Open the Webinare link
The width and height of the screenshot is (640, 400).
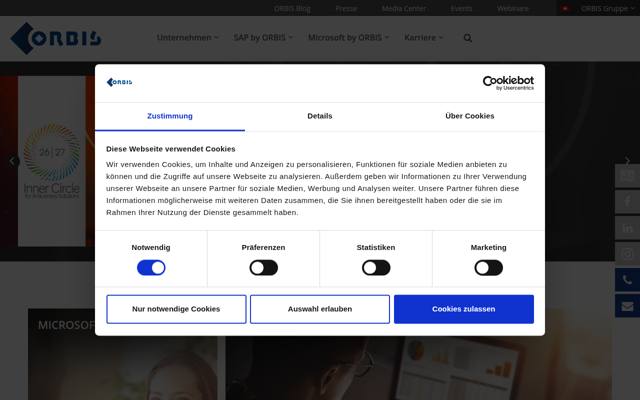(x=513, y=8)
